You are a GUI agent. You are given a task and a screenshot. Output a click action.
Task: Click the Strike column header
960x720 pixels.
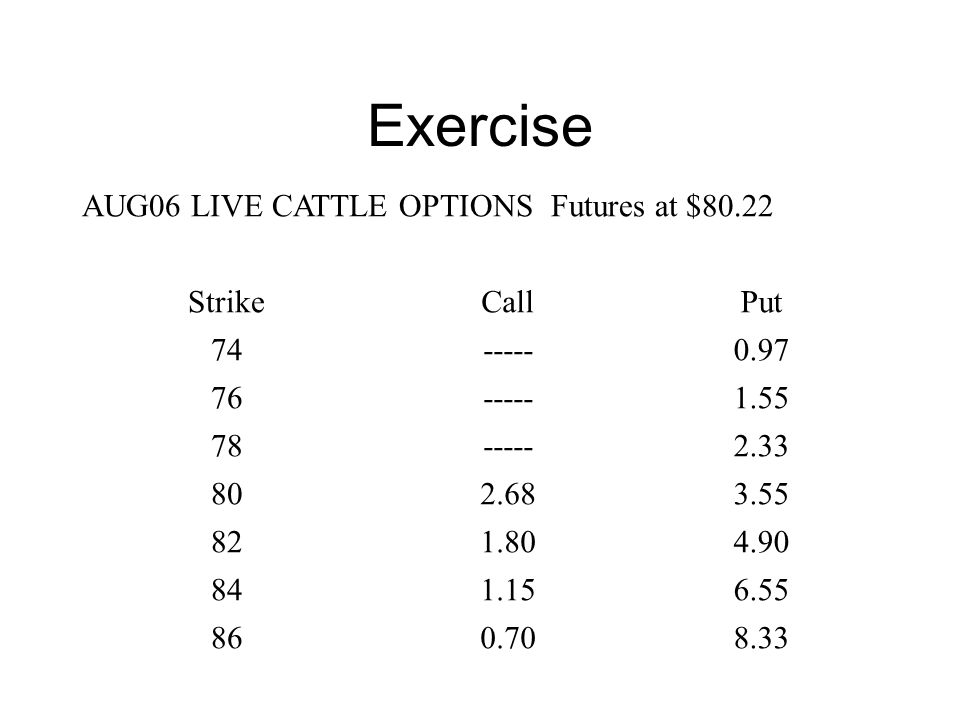tap(227, 302)
